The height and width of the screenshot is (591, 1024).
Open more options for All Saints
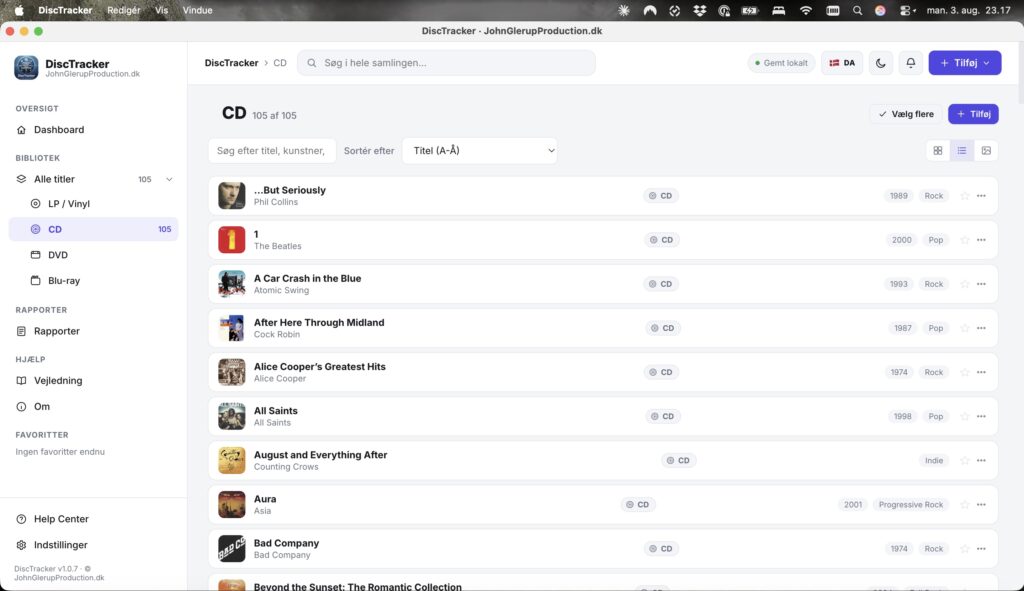981,417
